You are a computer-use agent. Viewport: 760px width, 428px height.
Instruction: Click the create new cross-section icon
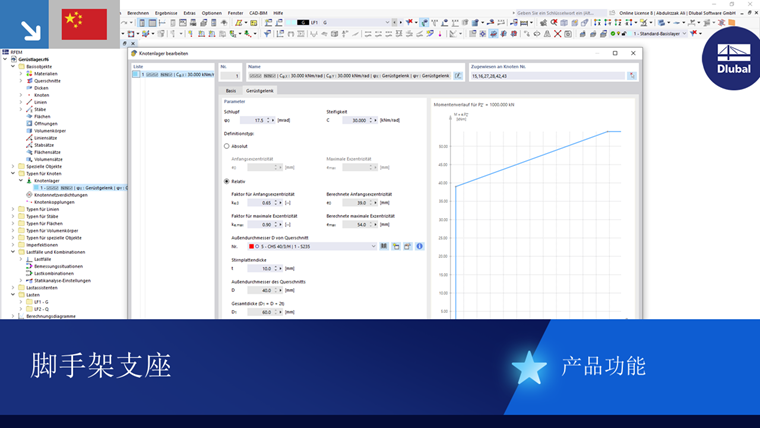[396, 246]
